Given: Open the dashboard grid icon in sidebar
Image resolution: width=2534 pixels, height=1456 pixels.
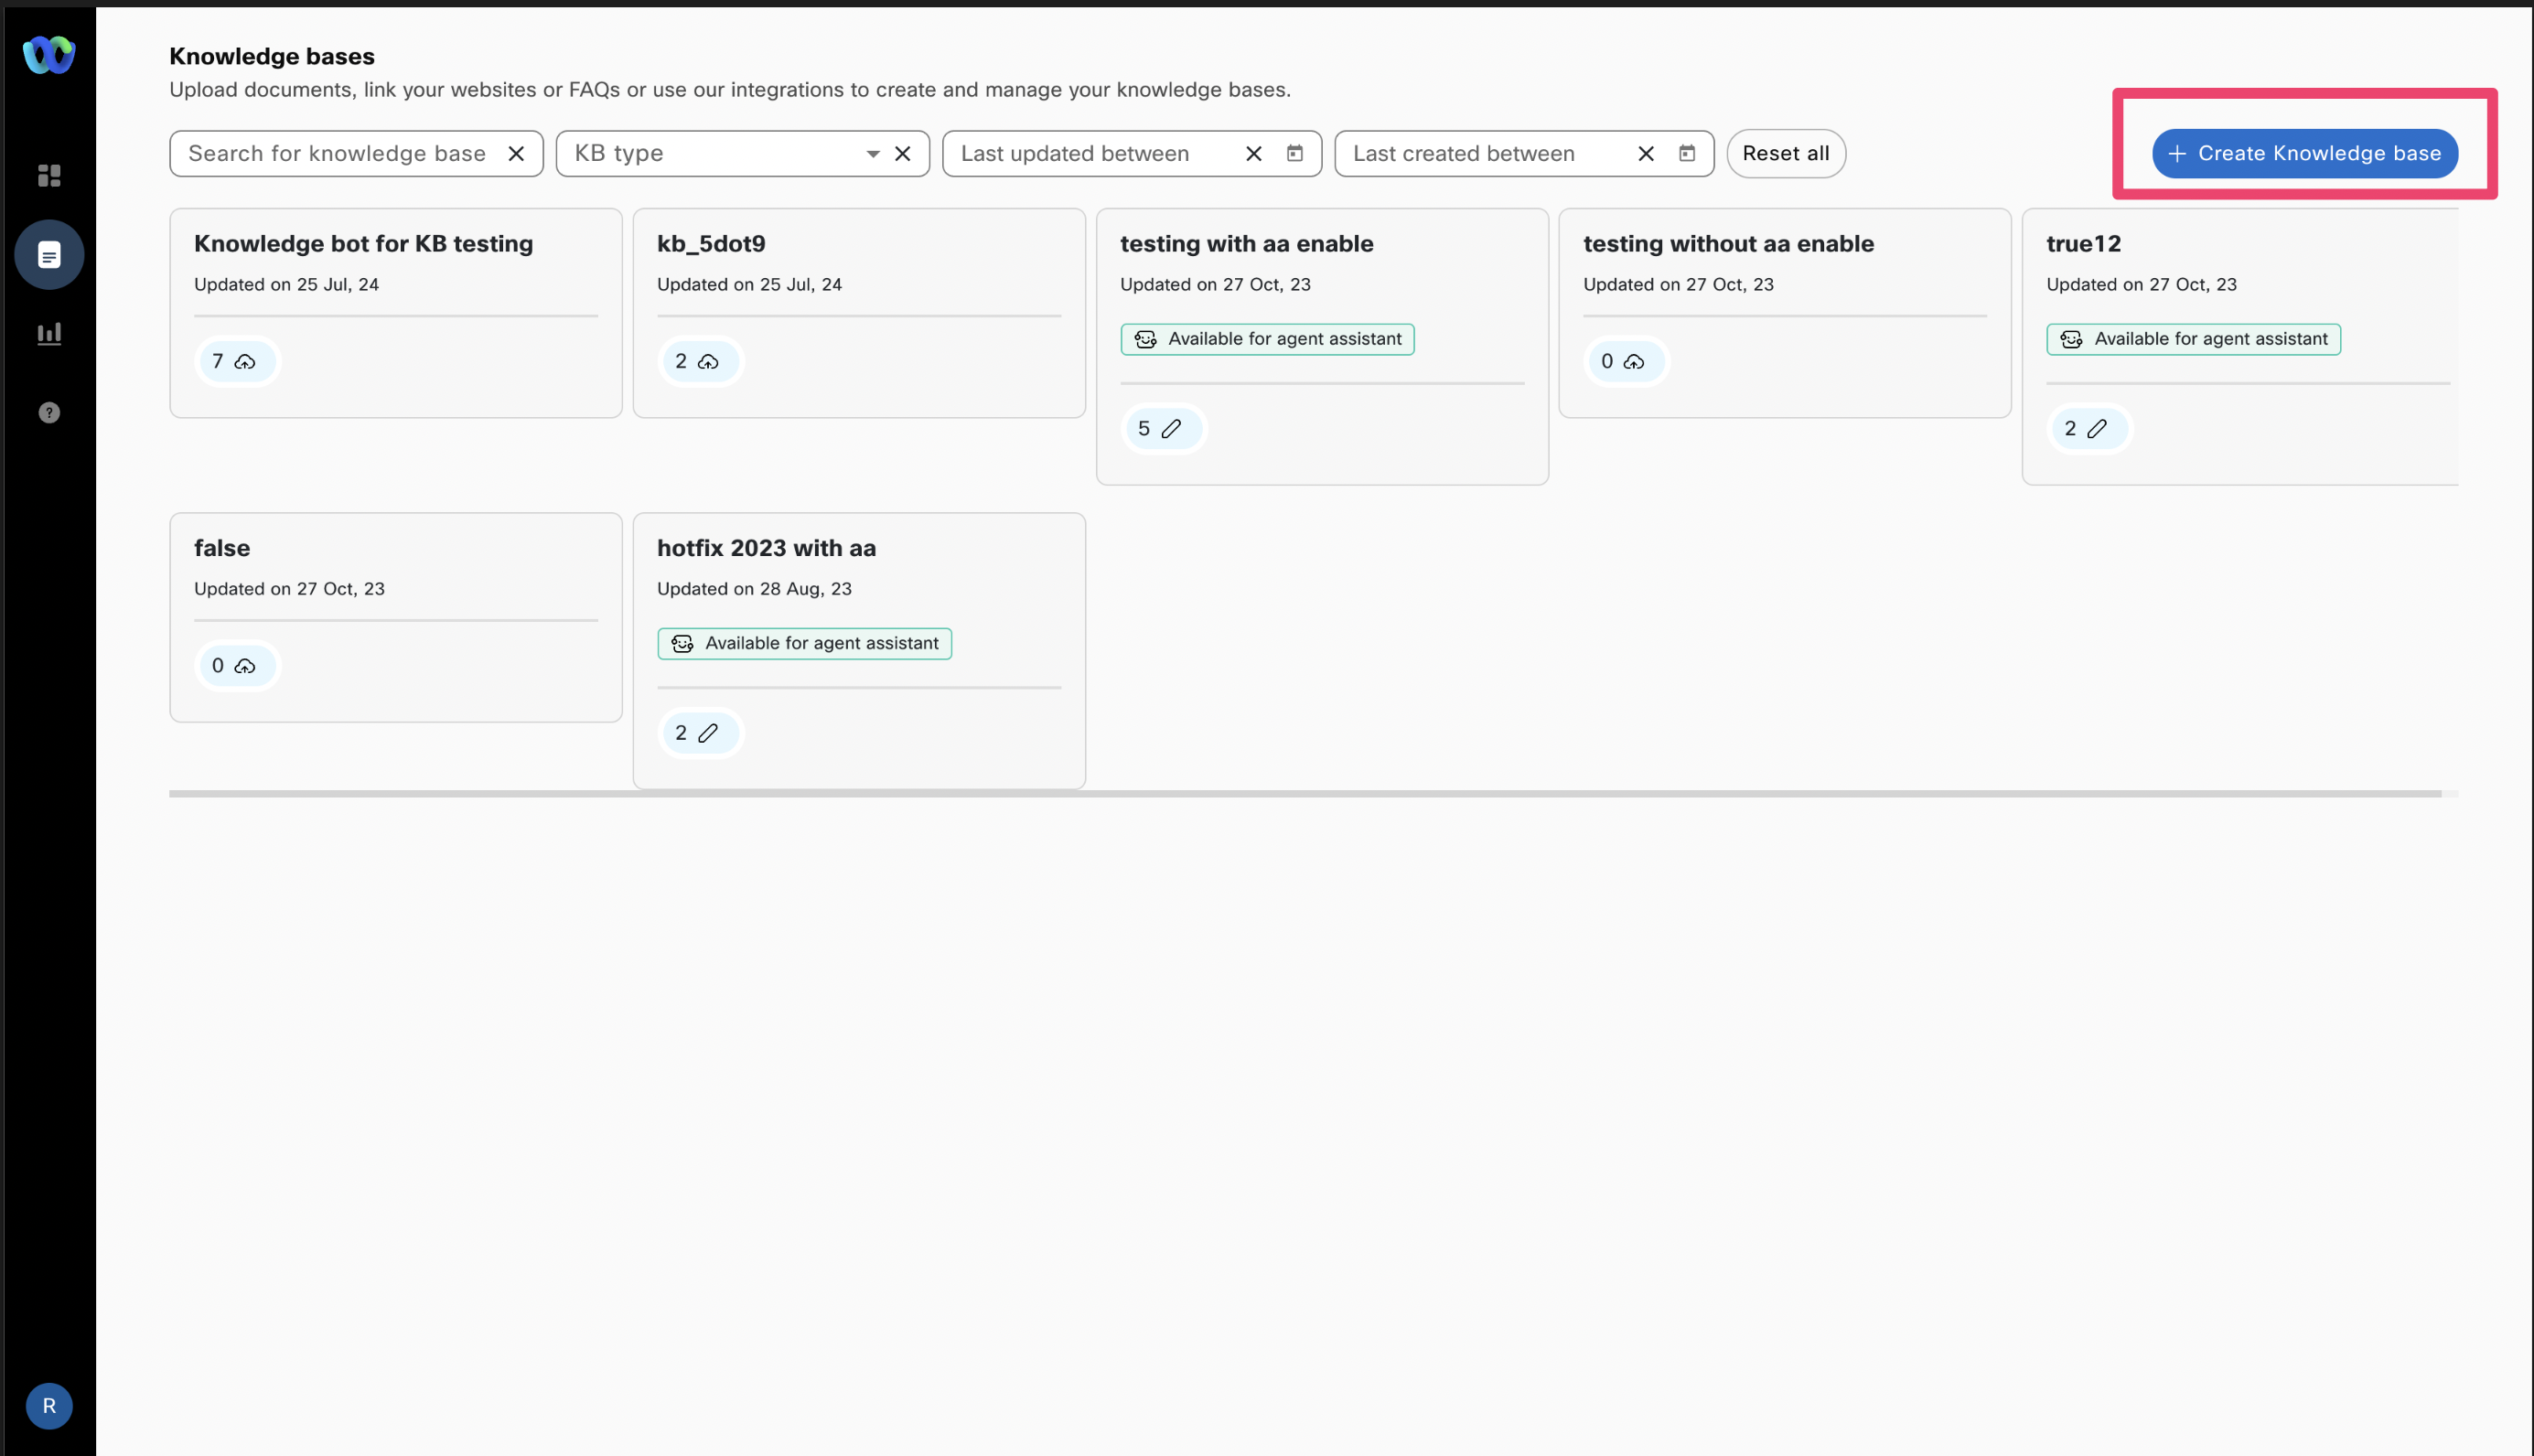Looking at the screenshot, I should click(x=49, y=176).
